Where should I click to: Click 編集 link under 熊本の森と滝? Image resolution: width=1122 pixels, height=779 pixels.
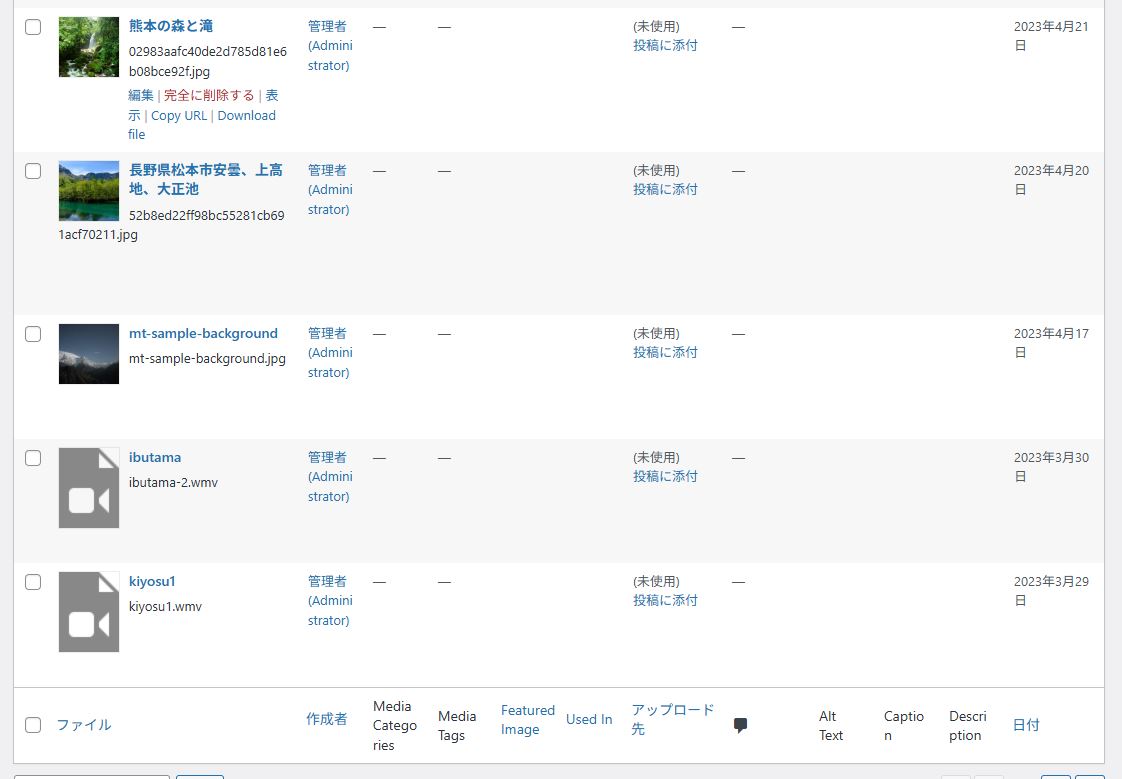click(141, 96)
